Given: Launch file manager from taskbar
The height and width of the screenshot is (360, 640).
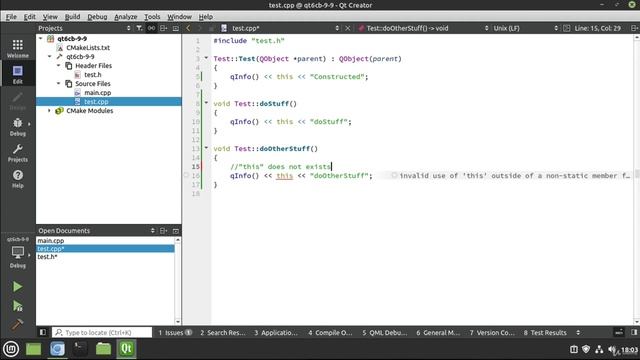Looking at the screenshot, I should click(x=33, y=349).
